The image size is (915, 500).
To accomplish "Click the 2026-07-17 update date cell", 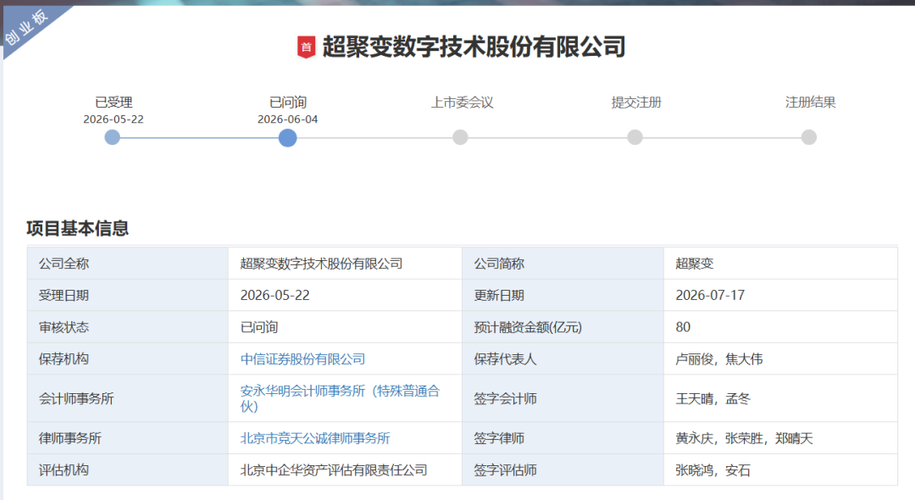I will 781,295.
